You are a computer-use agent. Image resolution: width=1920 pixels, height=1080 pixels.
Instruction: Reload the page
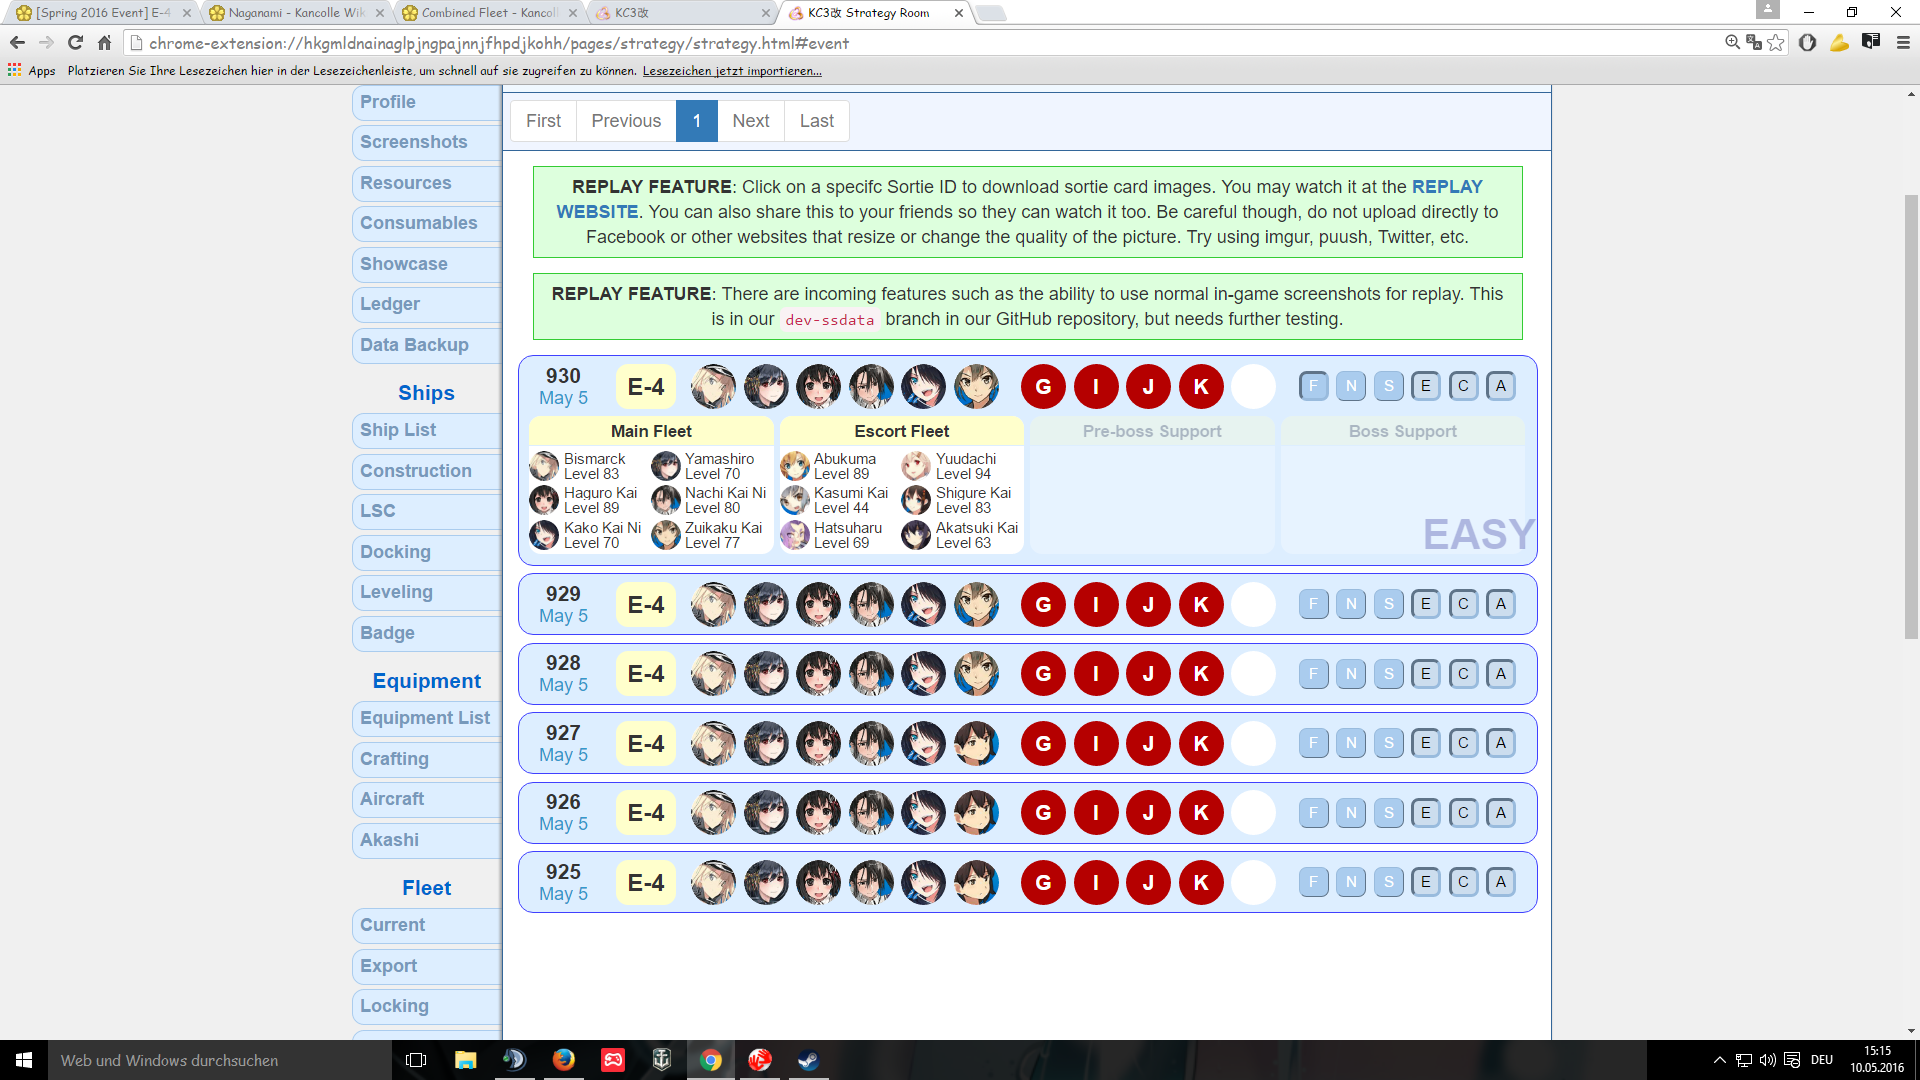click(75, 43)
